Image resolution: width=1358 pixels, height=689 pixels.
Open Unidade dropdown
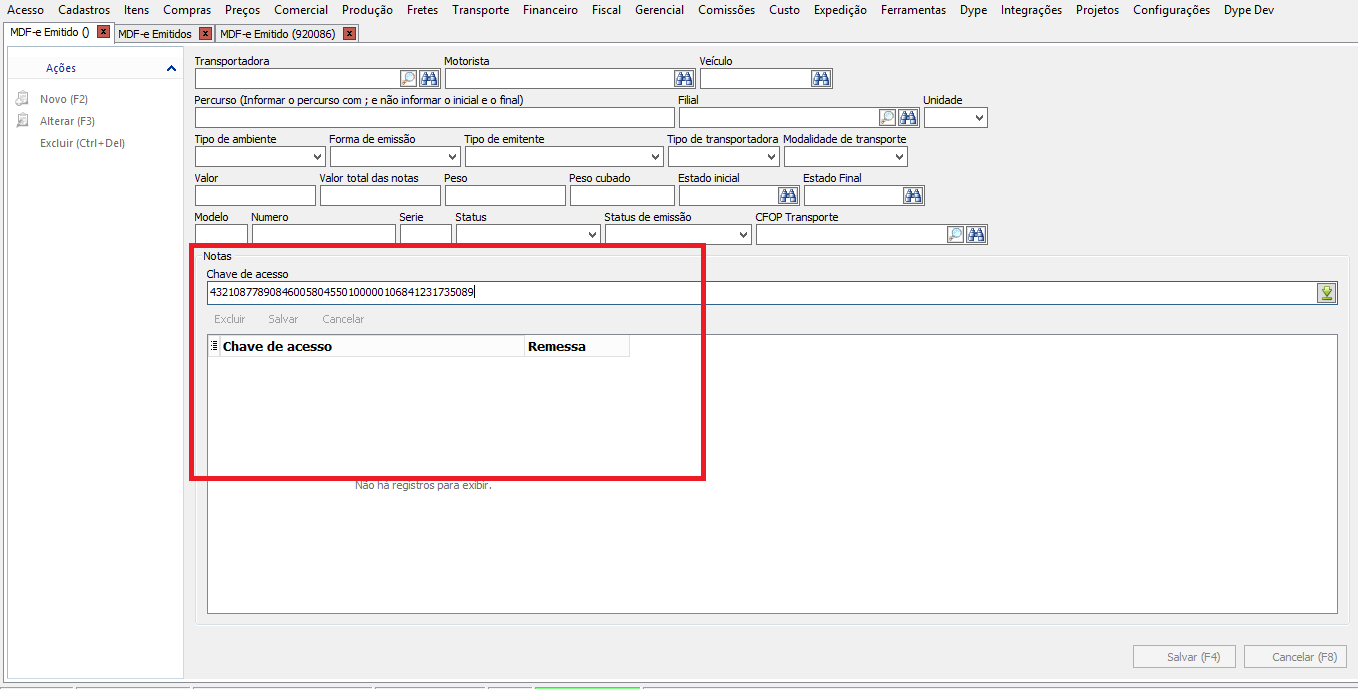coord(979,118)
